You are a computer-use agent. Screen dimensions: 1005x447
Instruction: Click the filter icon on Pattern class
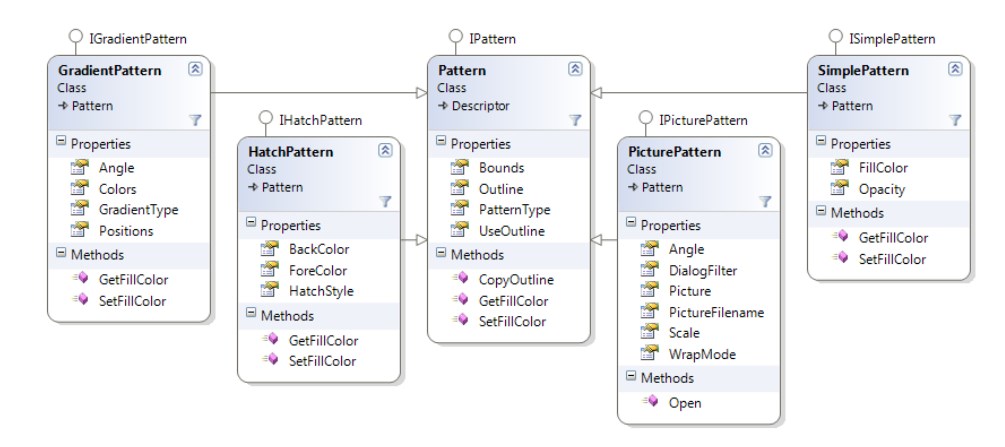point(575,119)
